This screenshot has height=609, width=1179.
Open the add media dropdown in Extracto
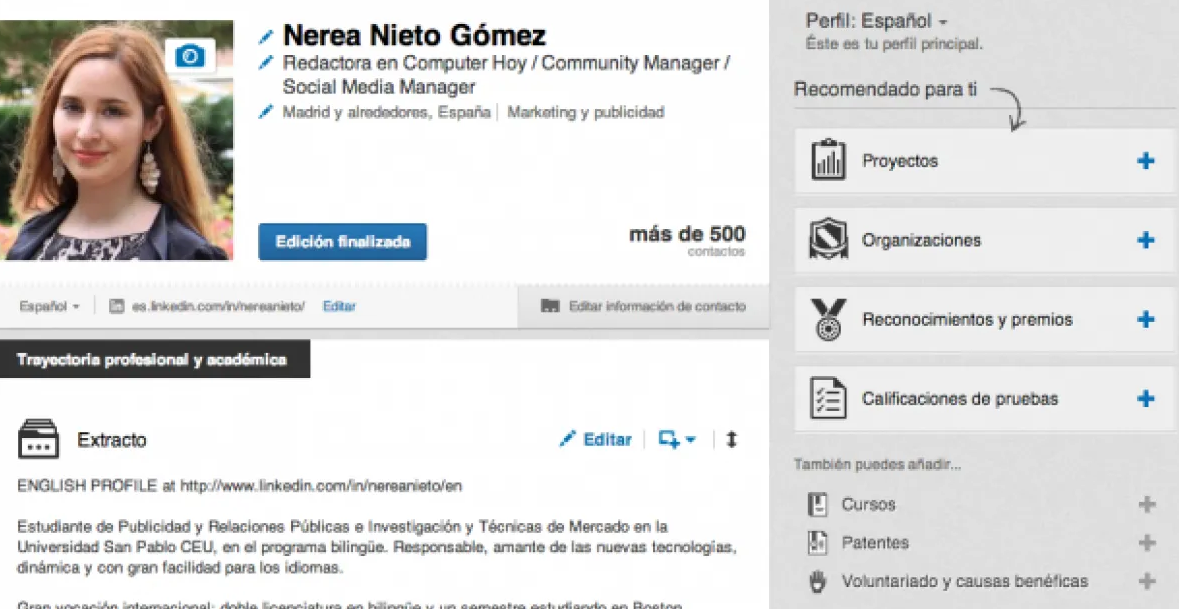click(677, 439)
